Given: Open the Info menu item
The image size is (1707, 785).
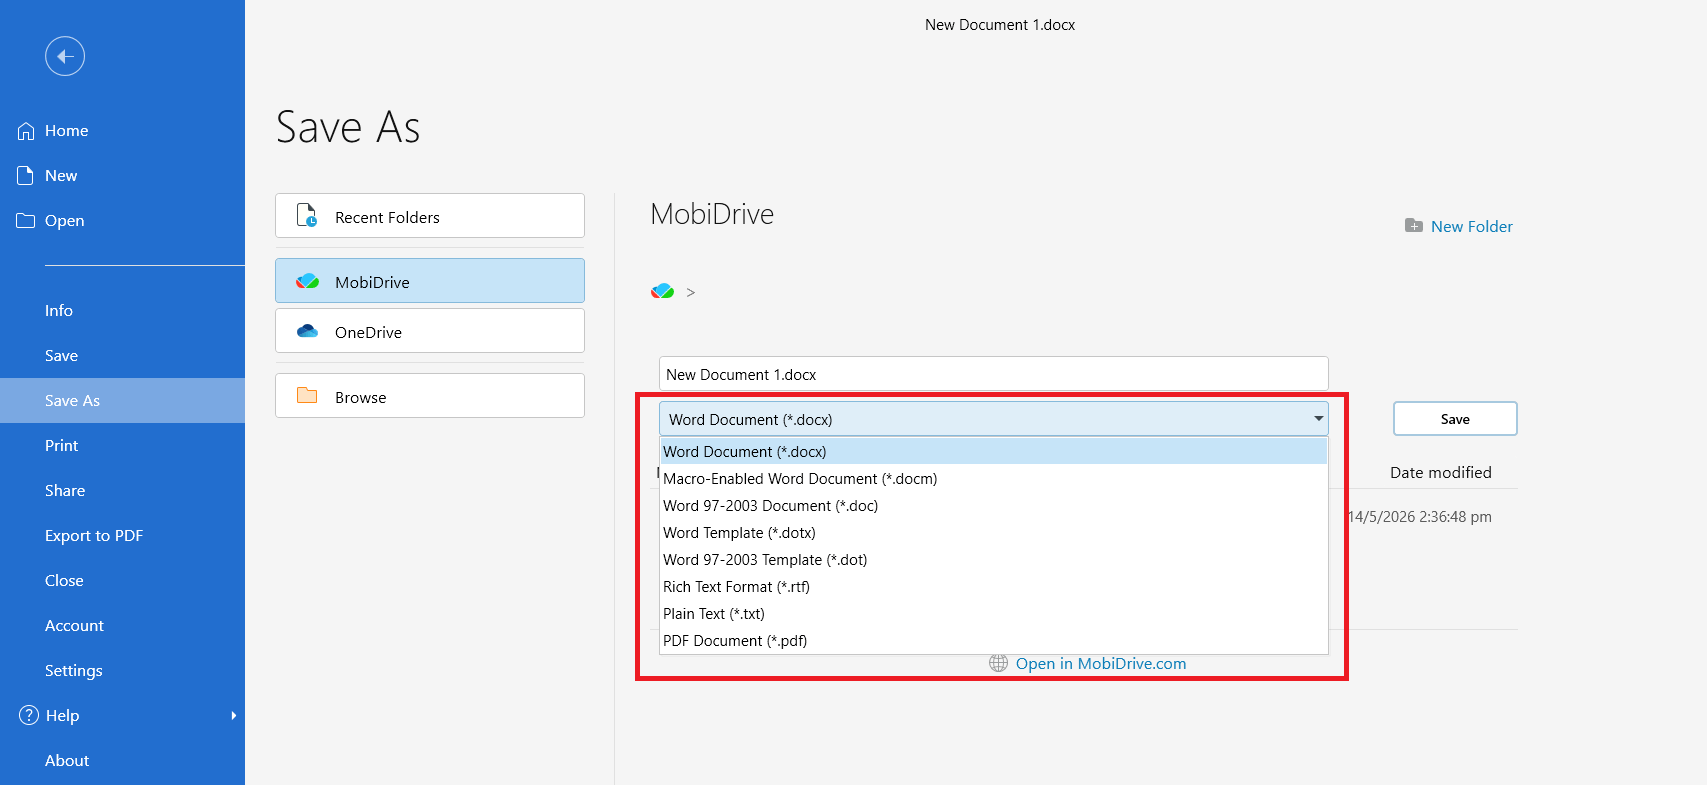Looking at the screenshot, I should [x=122, y=311].
